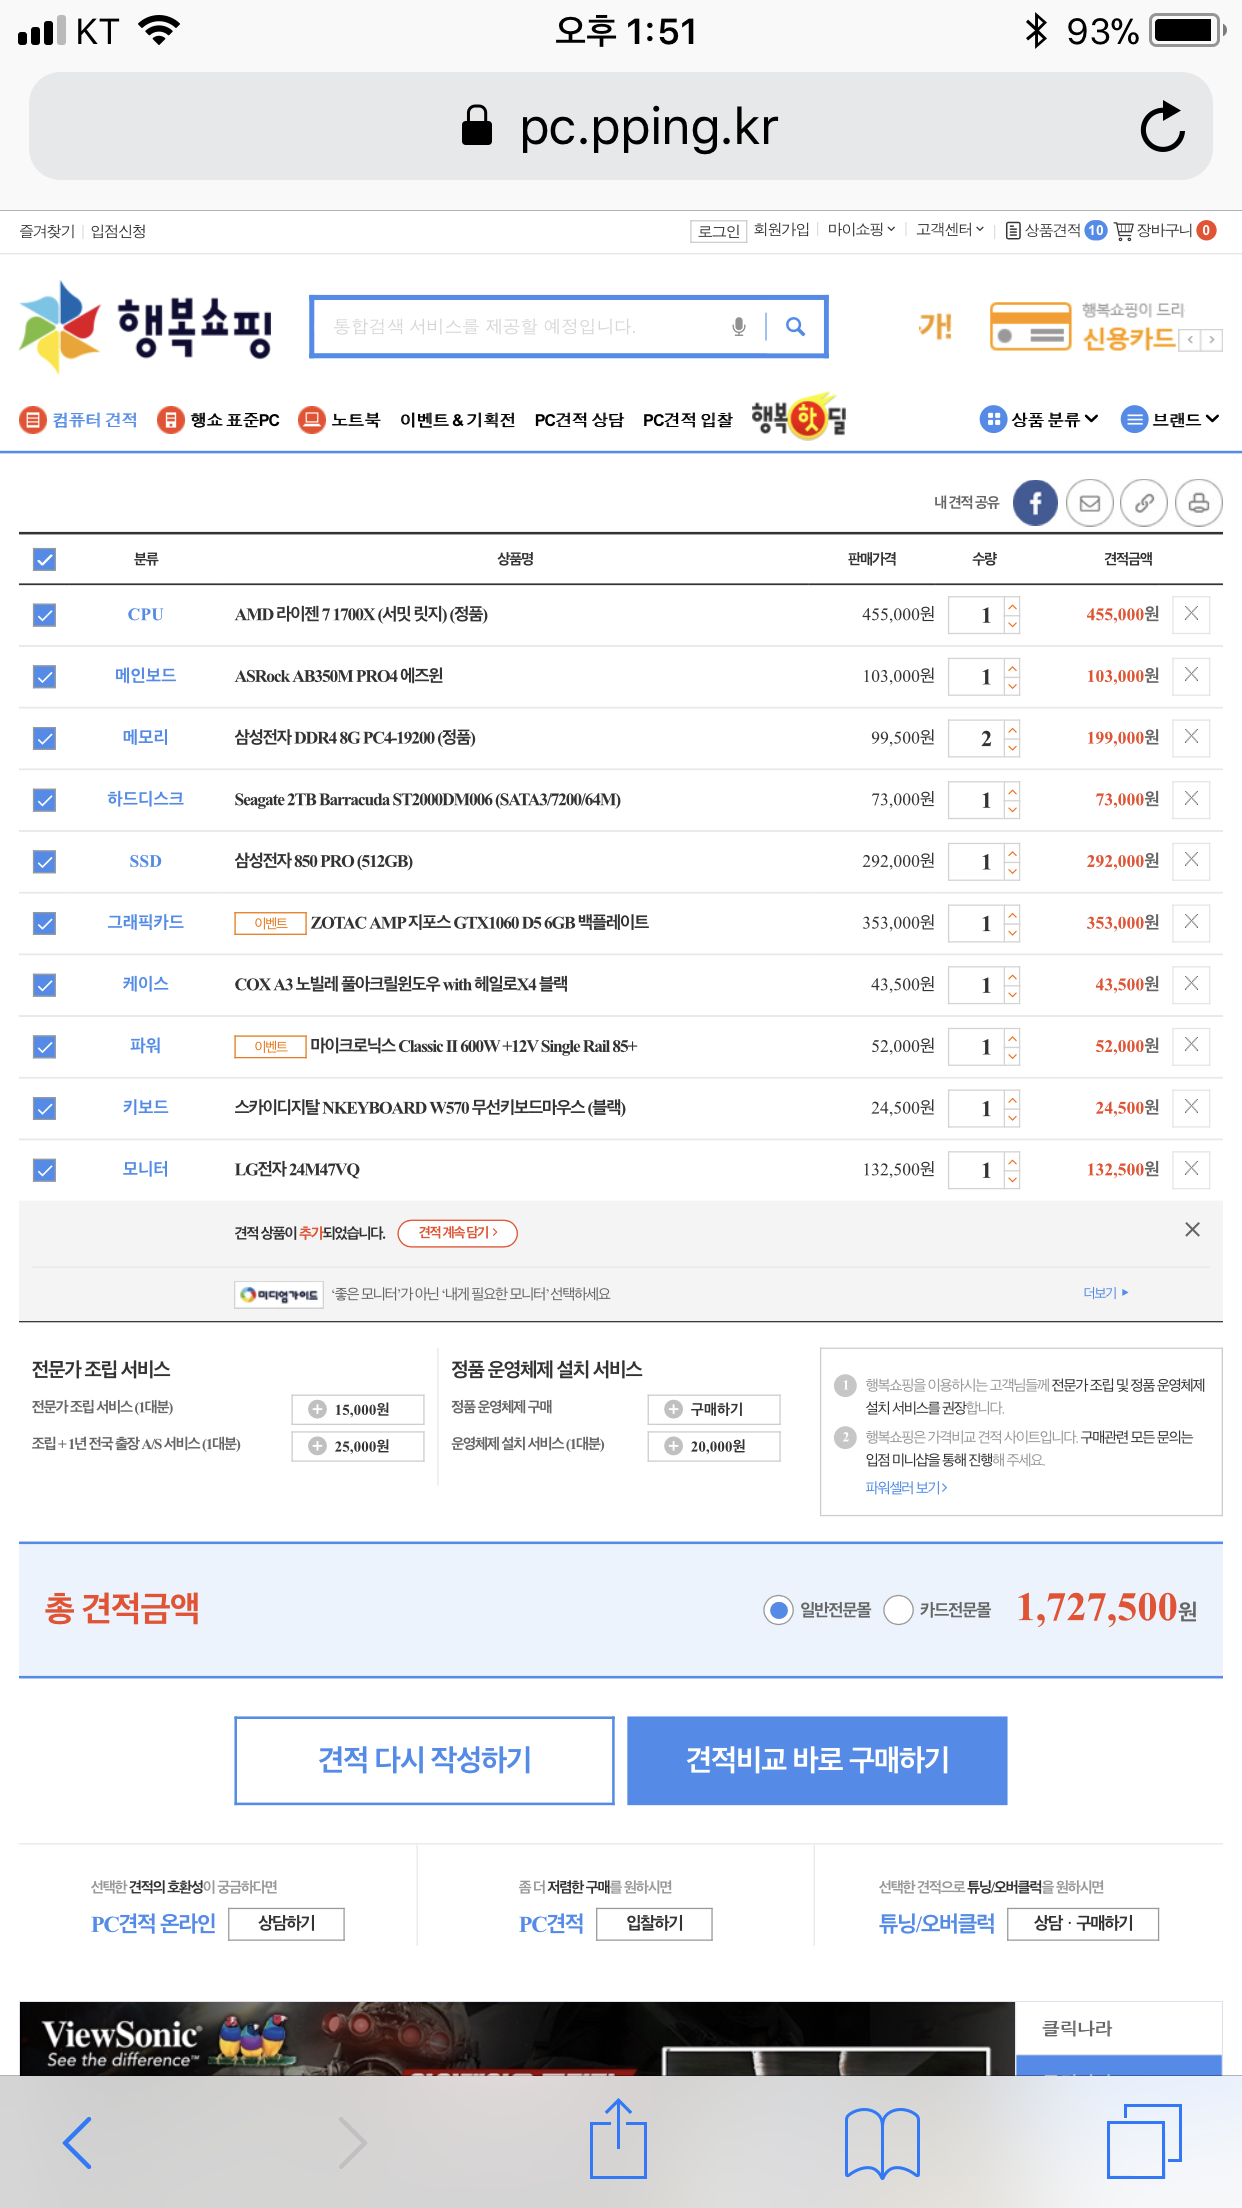Click the search magnifier icon

click(795, 326)
